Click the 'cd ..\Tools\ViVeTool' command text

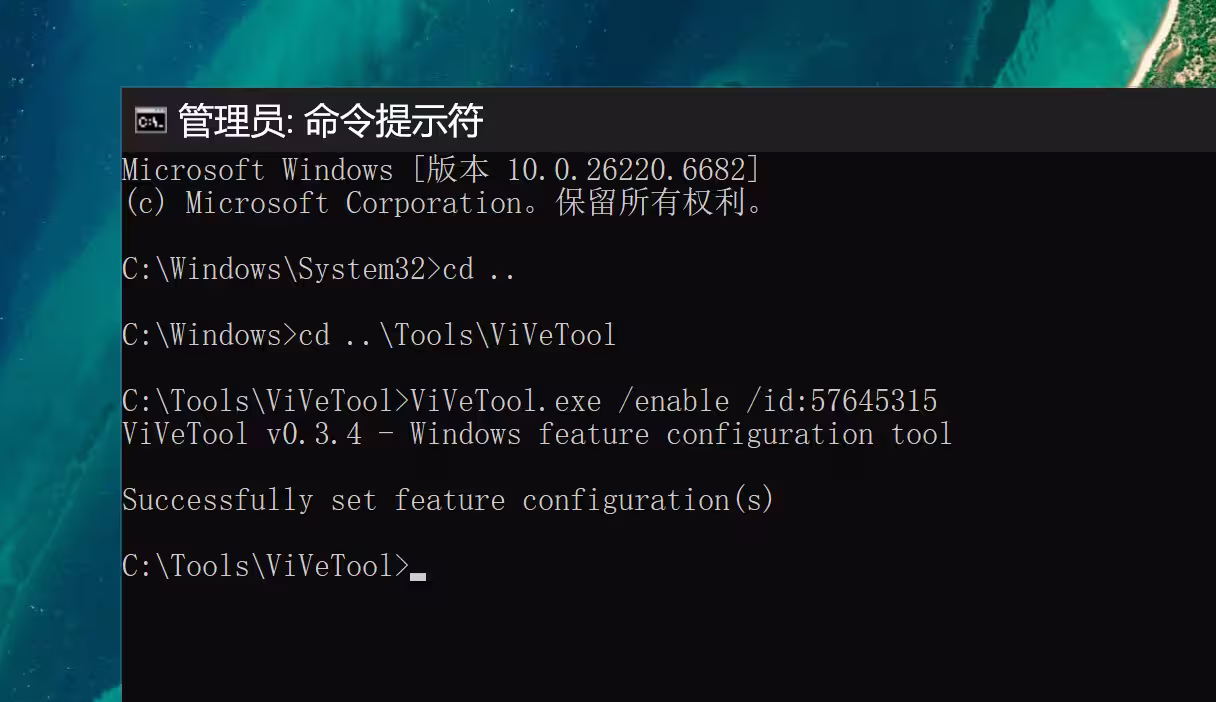pyautogui.click(x=458, y=335)
